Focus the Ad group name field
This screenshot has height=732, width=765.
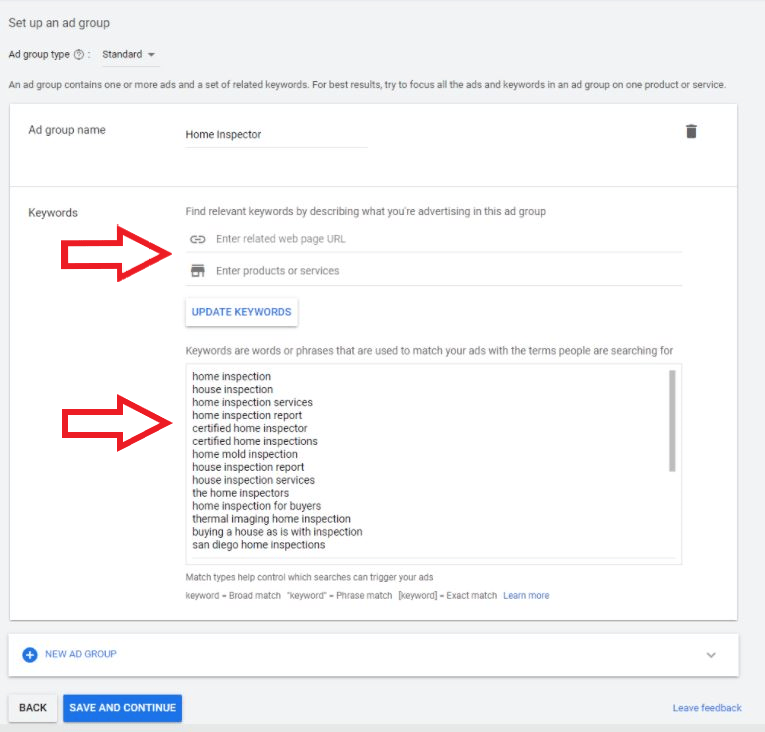coord(276,134)
